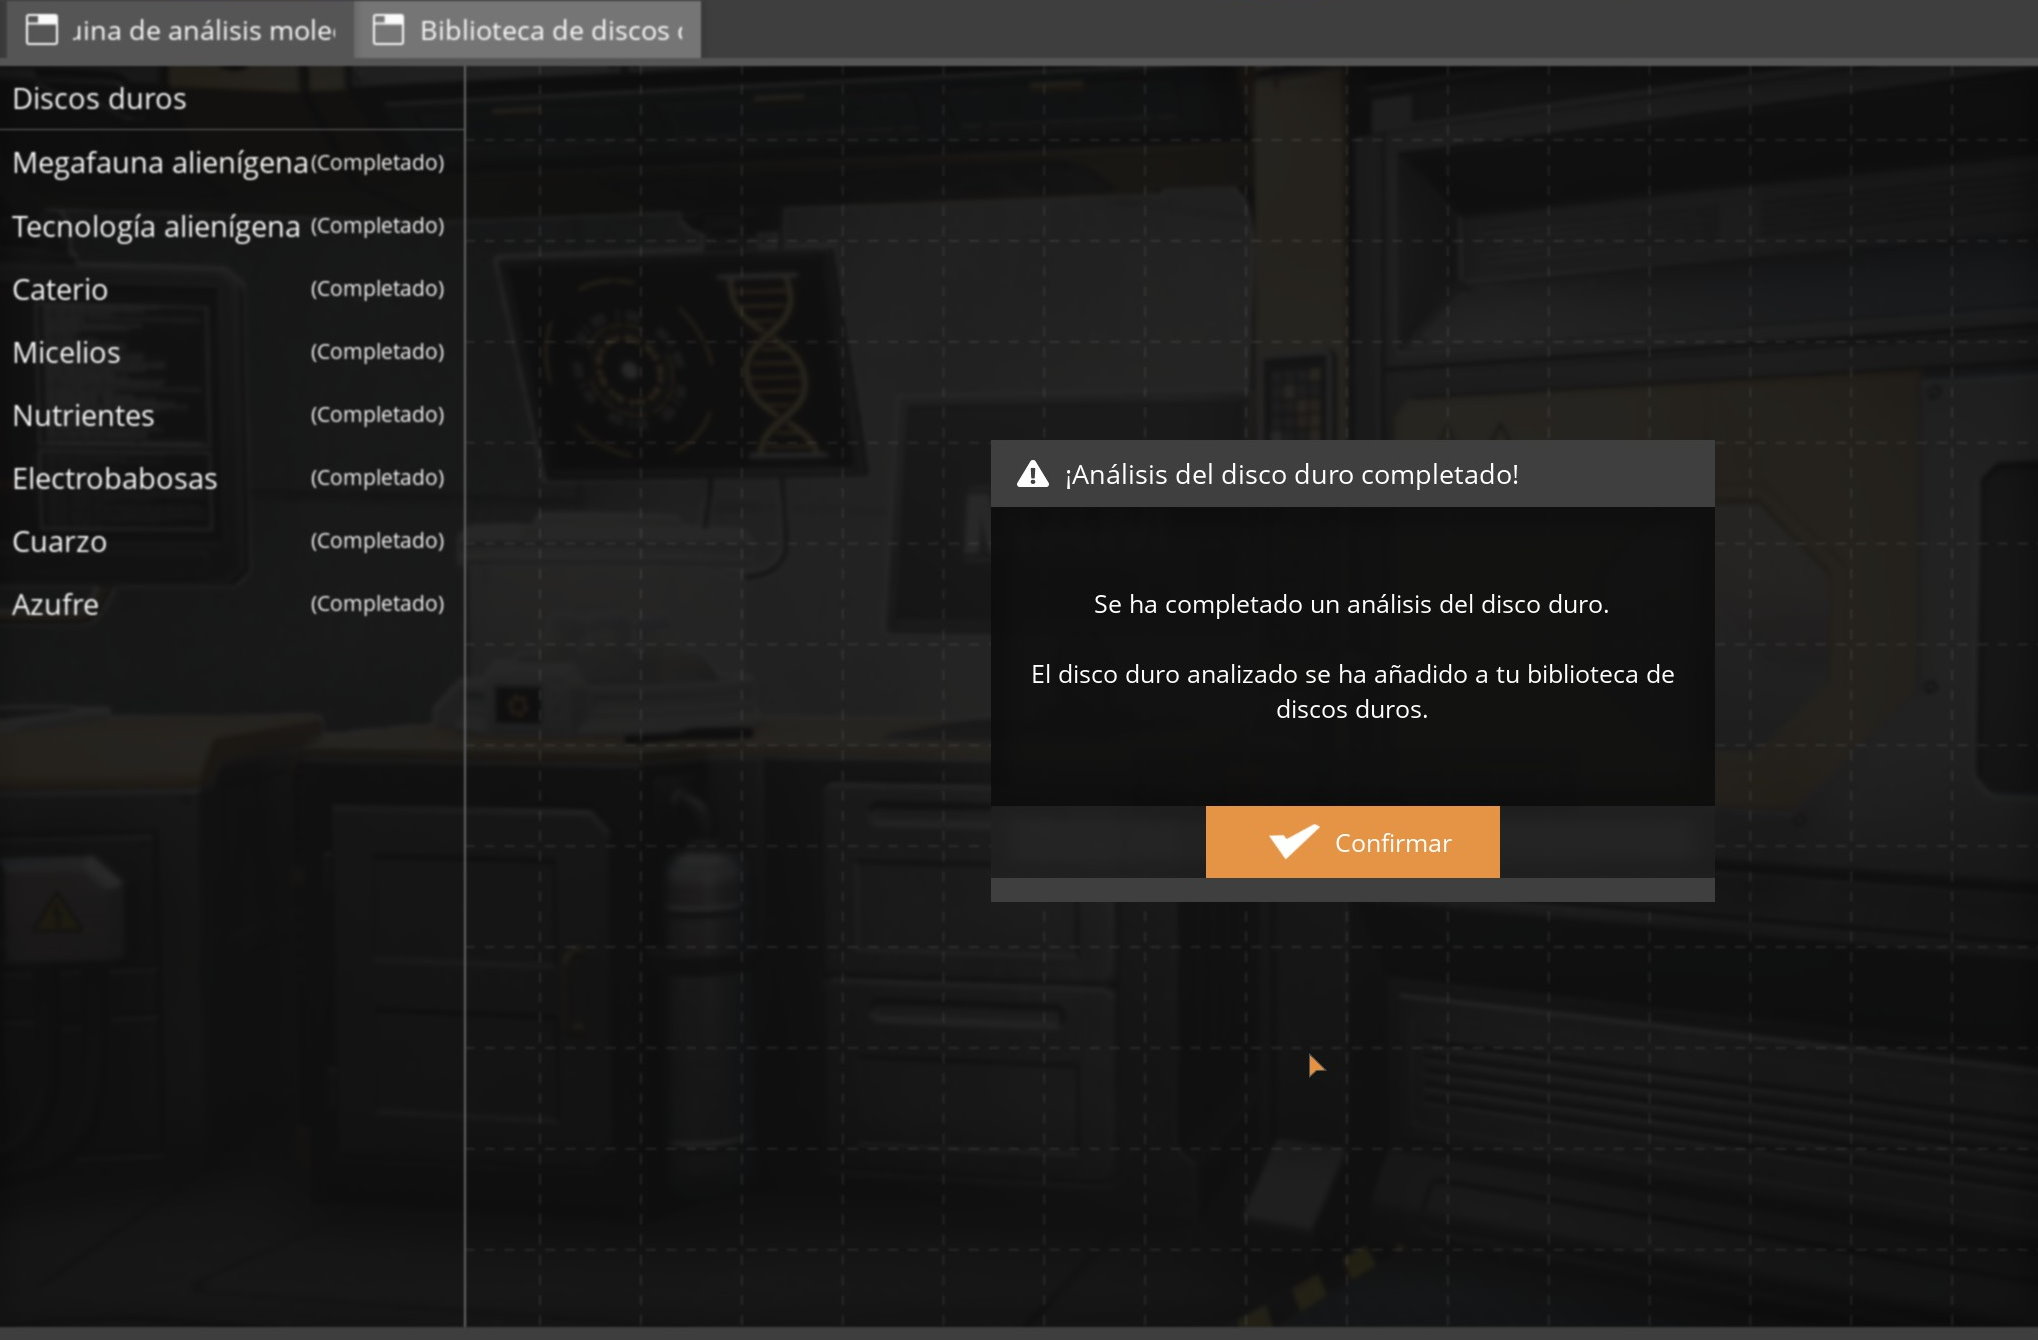The width and height of the screenshot is (2038, 1340).
Task: Choose Nutrientes from the drive list
Action: (83, 415)
